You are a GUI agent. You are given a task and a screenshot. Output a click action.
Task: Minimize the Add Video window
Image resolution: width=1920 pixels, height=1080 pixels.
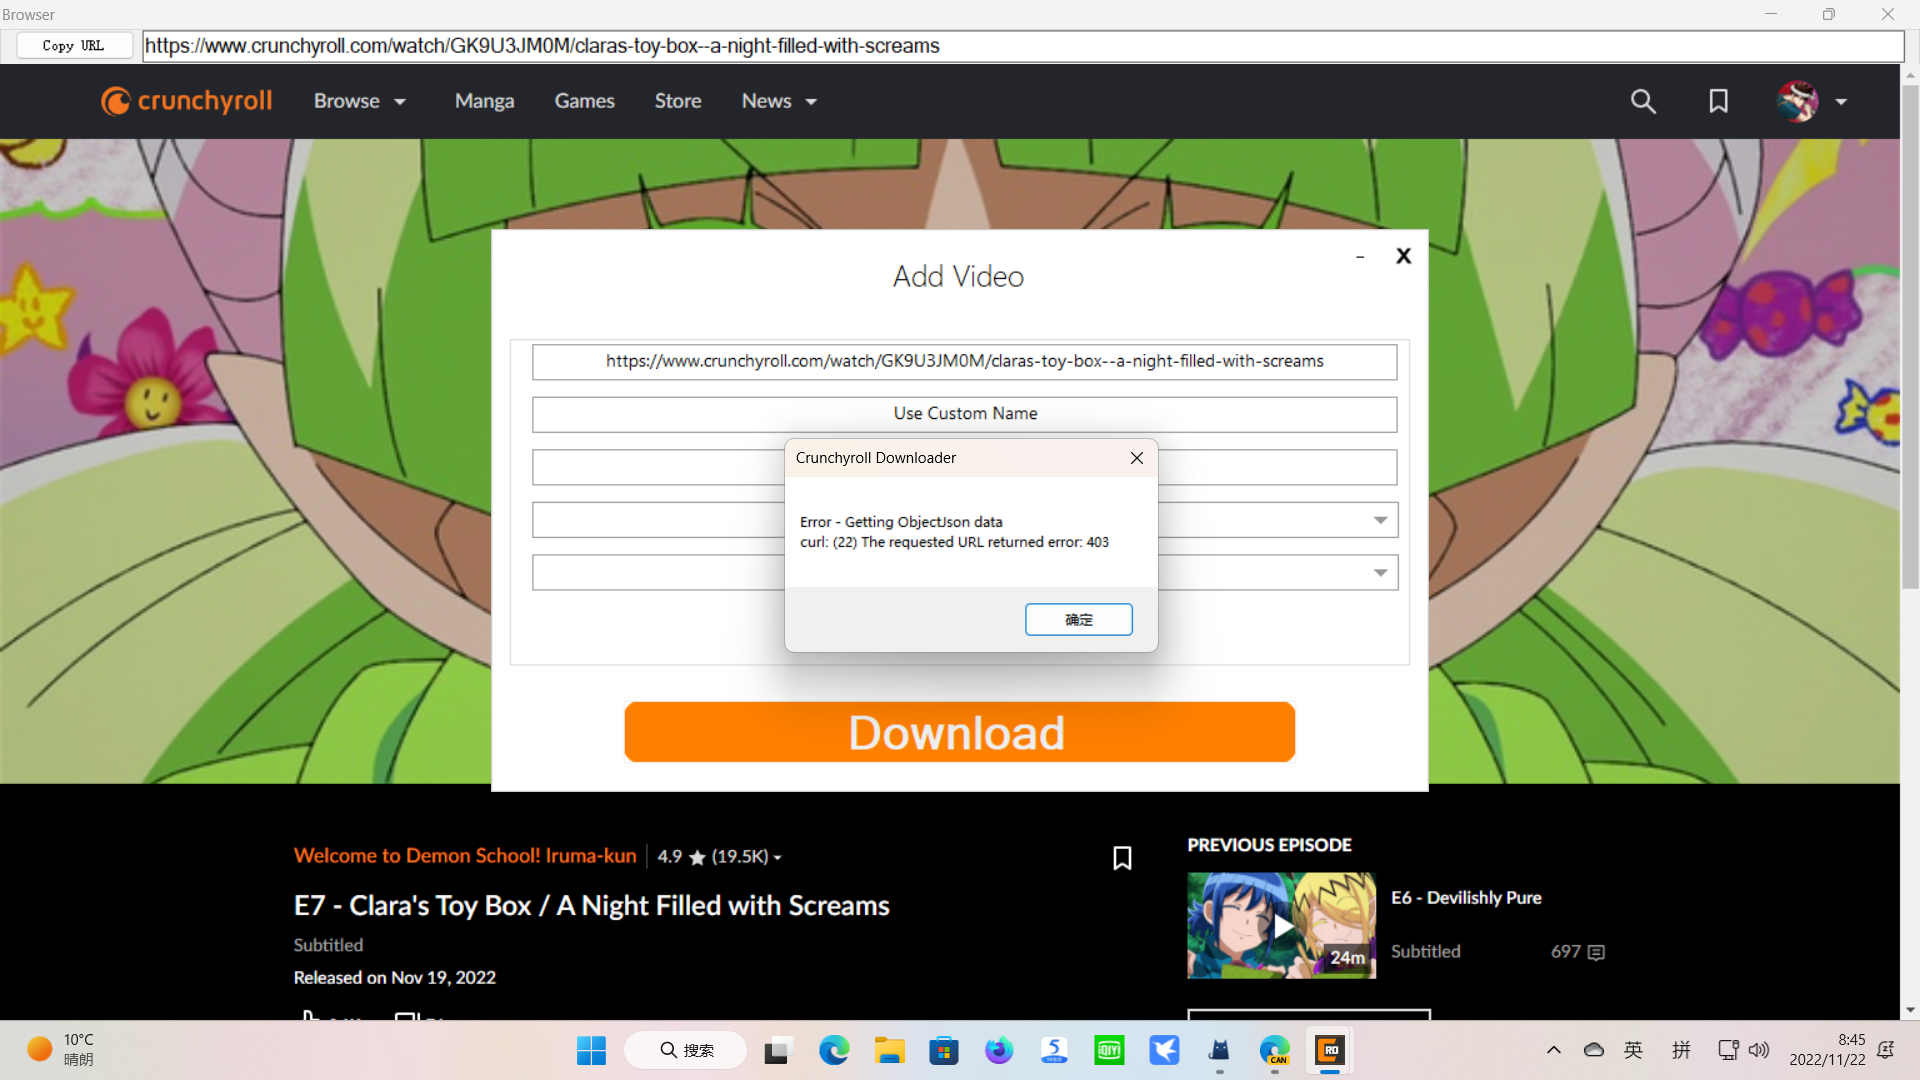pyautogui.click(x=1360, y=257)
